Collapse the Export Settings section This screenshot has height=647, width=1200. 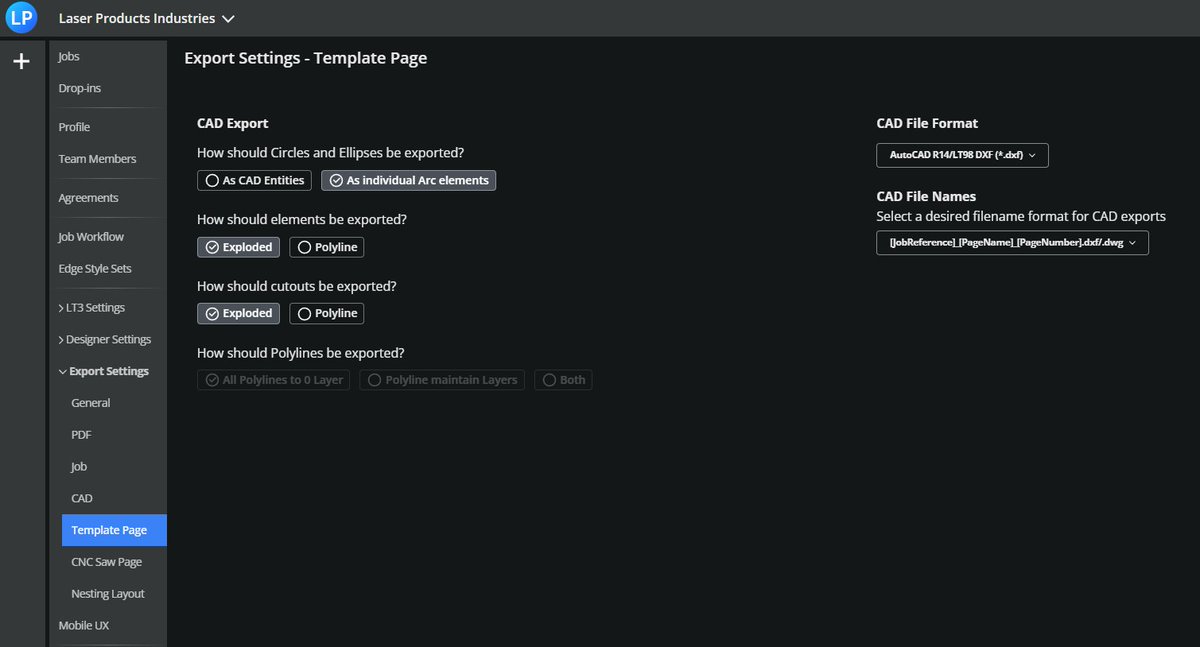click(104, 371)
